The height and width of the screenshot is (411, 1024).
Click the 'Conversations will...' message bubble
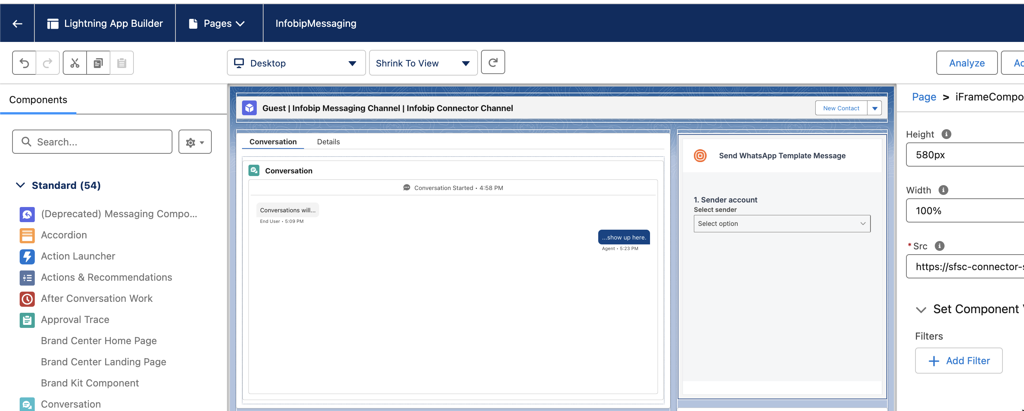tap(287, 210)
